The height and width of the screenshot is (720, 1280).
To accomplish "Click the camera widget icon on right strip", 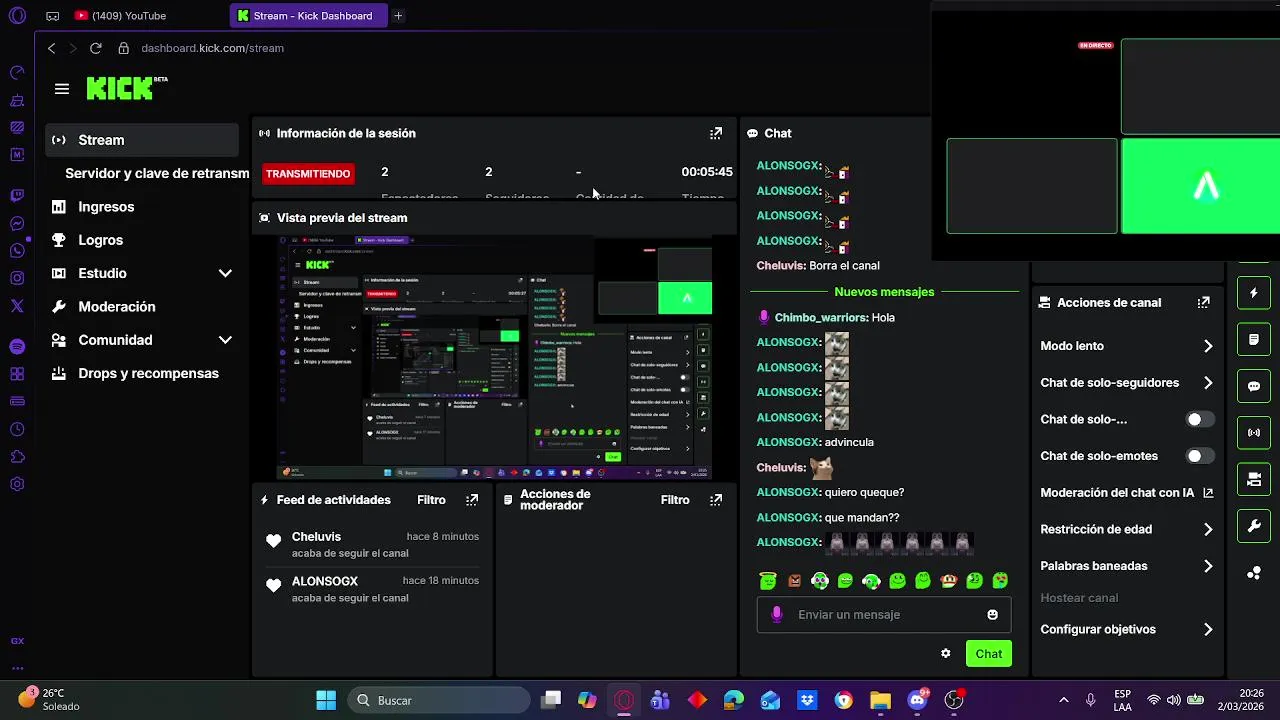I will pos(1254,480).
